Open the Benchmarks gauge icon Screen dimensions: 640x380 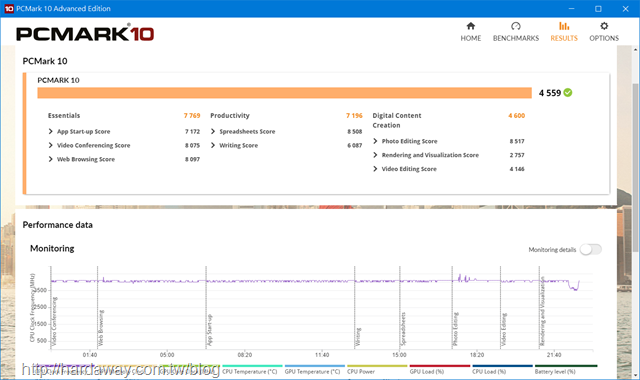pyautogui.click(x=516, y=26)
